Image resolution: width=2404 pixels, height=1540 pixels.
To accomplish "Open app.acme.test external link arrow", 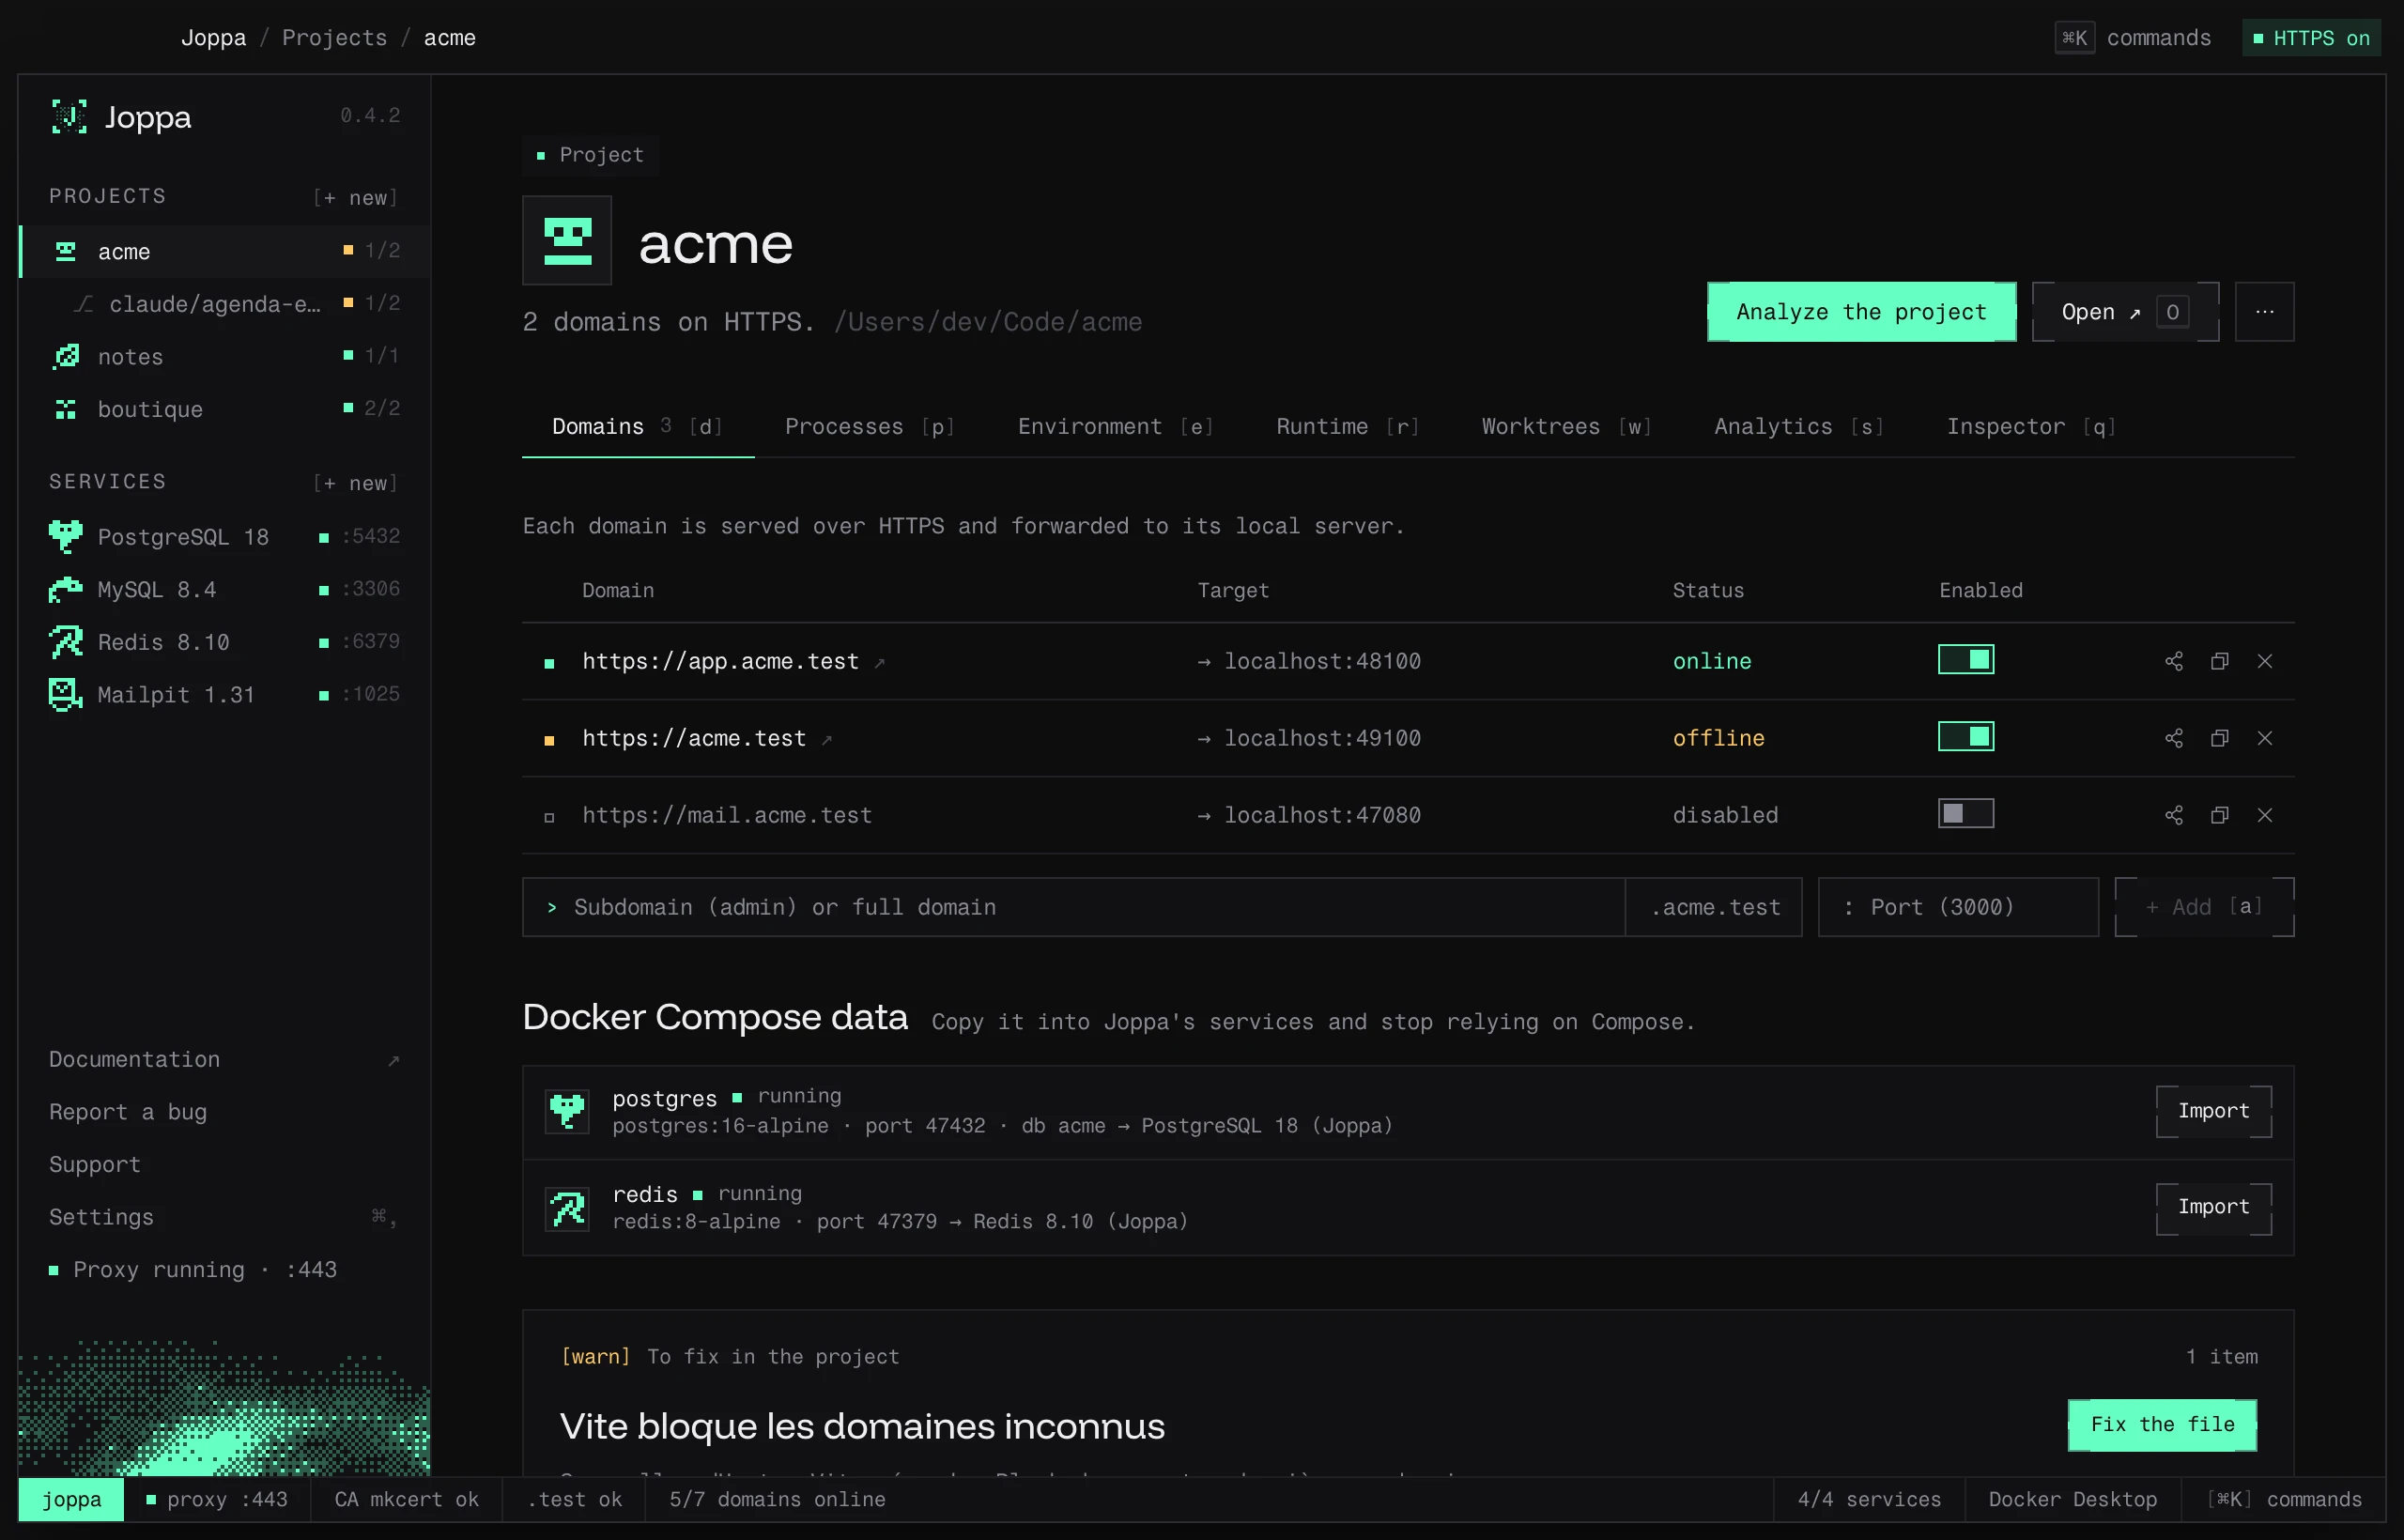I will coord(879,662).
